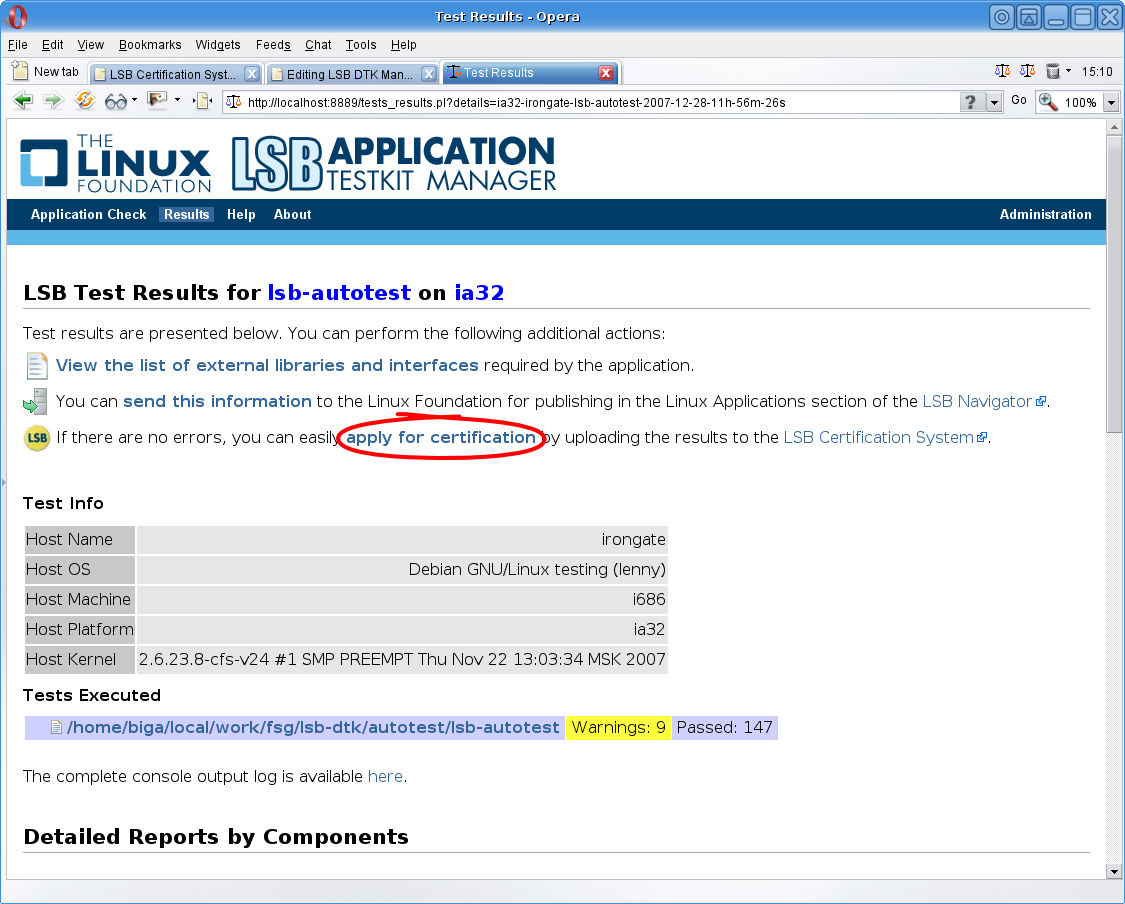Open the File menu
The image size is (1125, 904).
[x=17, y=44]
